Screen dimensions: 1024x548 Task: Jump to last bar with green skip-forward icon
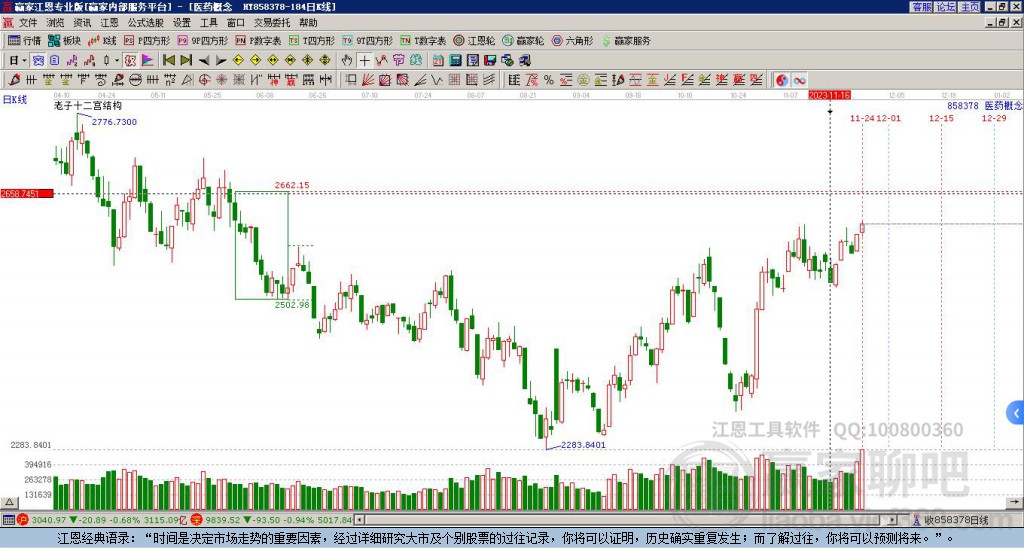[186, 61]
